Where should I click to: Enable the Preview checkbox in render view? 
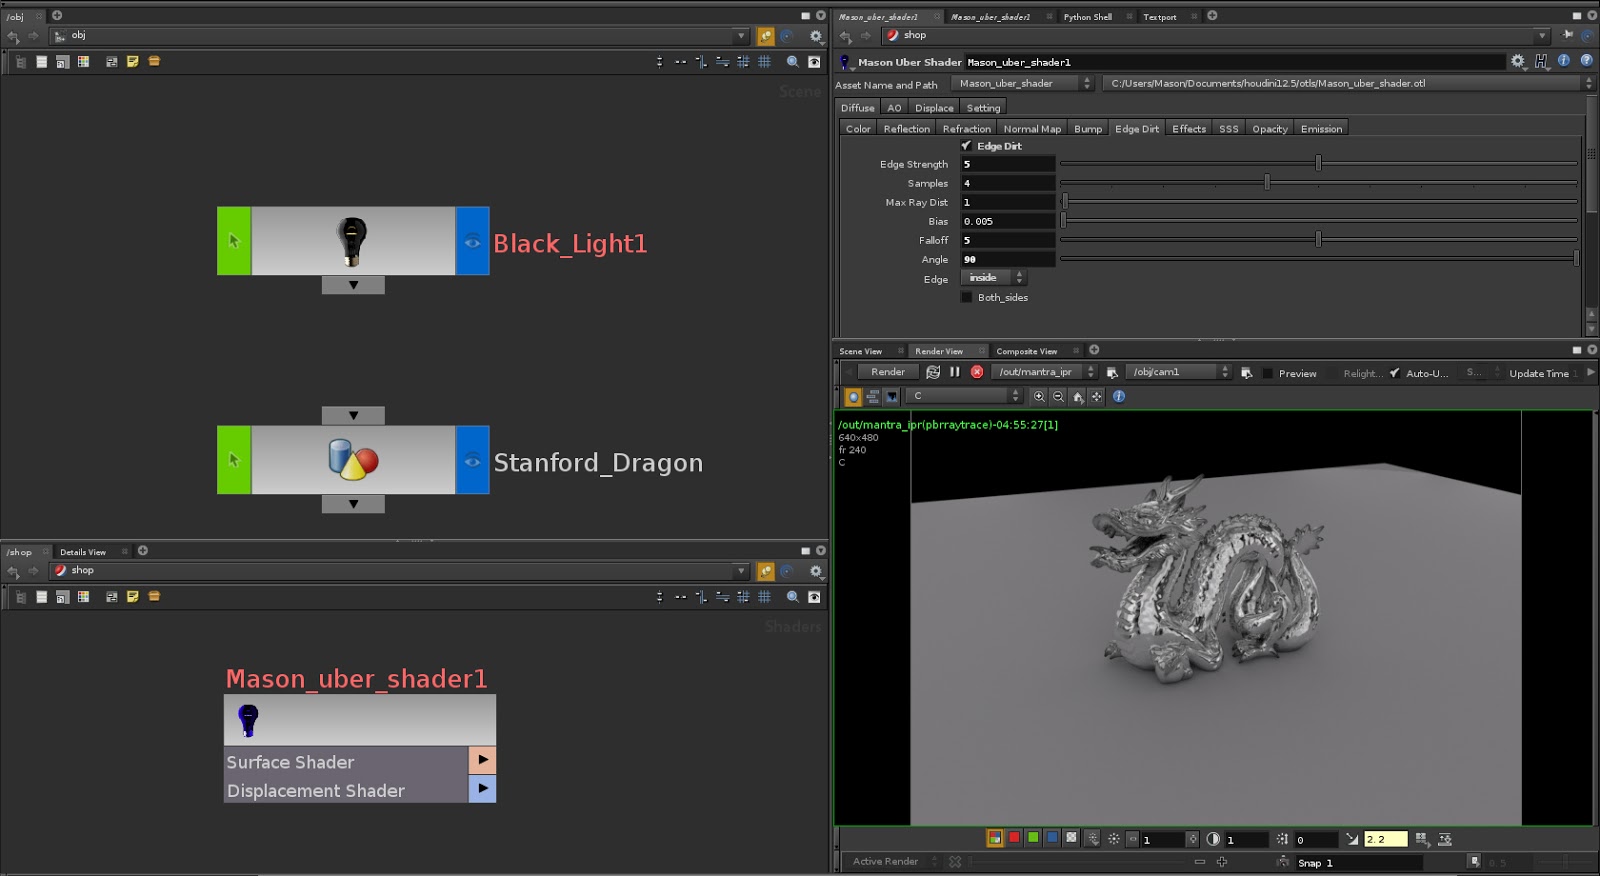pyautogui.click(x=1268, y=373)
